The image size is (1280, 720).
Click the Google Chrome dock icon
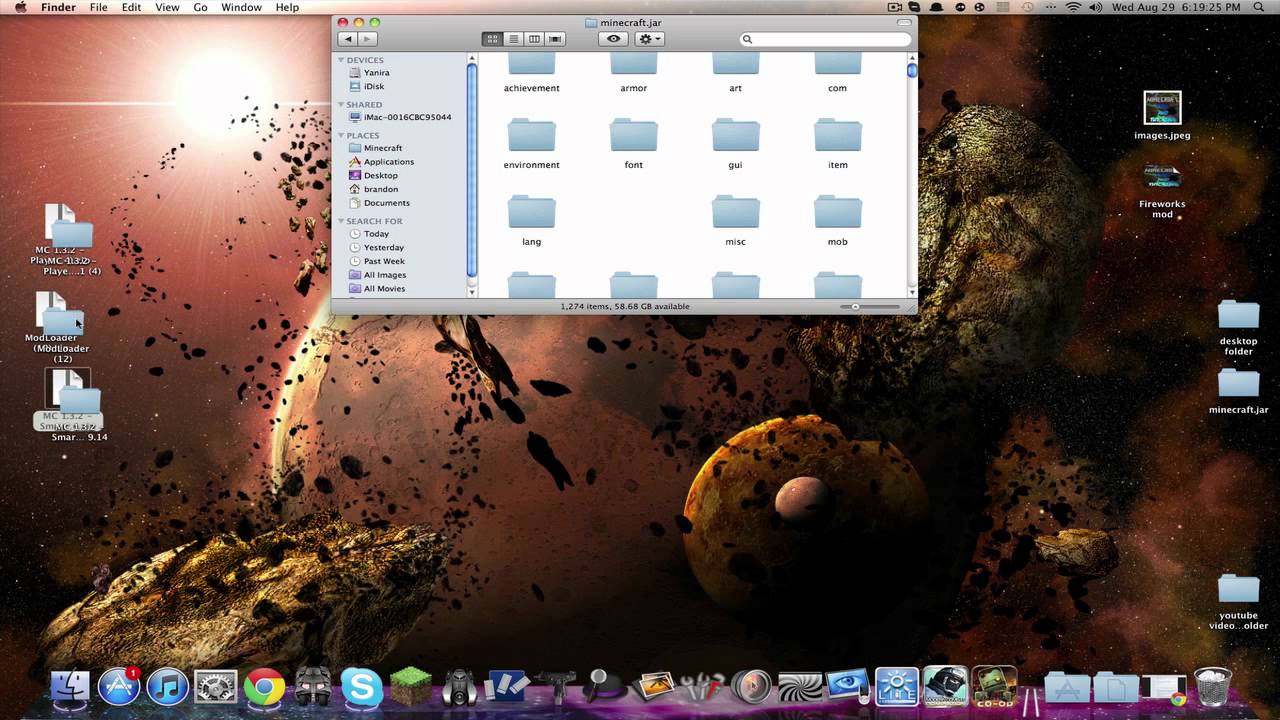pyautogui.click(x=264, y=686)
